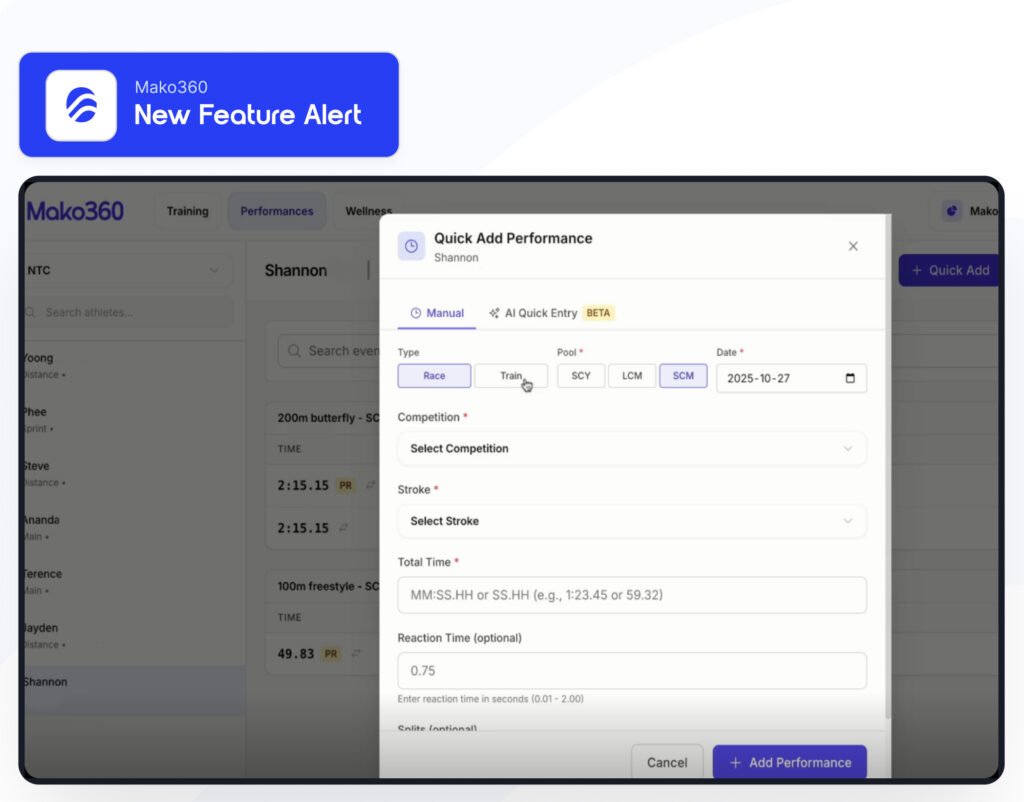The image size is (1024, 802).
Task: Click the sparkle icon for AI Quick Entry
Action: pyautogui.click(x=494, y=313)
